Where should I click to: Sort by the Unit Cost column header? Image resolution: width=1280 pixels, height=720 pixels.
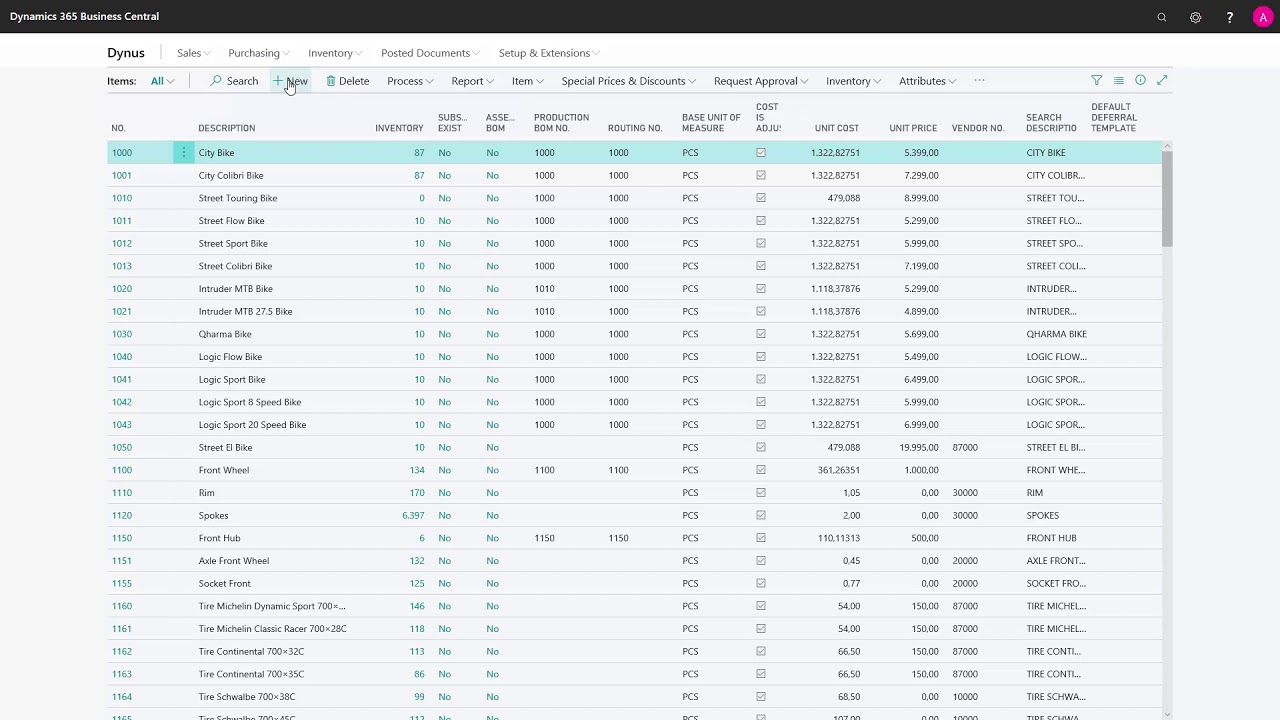(837, 128)
